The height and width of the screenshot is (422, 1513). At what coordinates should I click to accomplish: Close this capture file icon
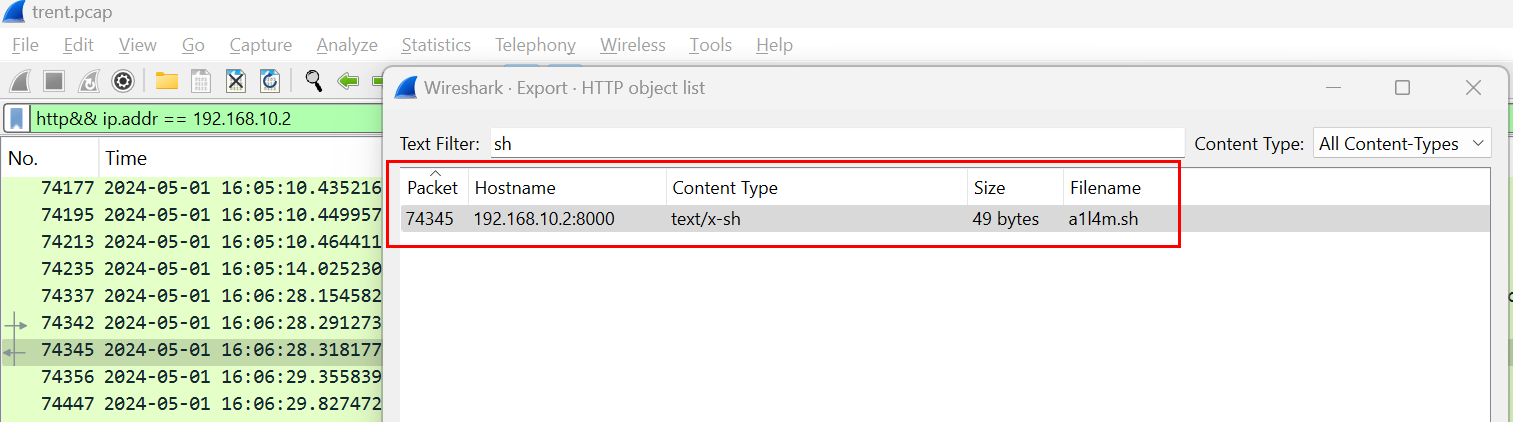coord(235,80)
